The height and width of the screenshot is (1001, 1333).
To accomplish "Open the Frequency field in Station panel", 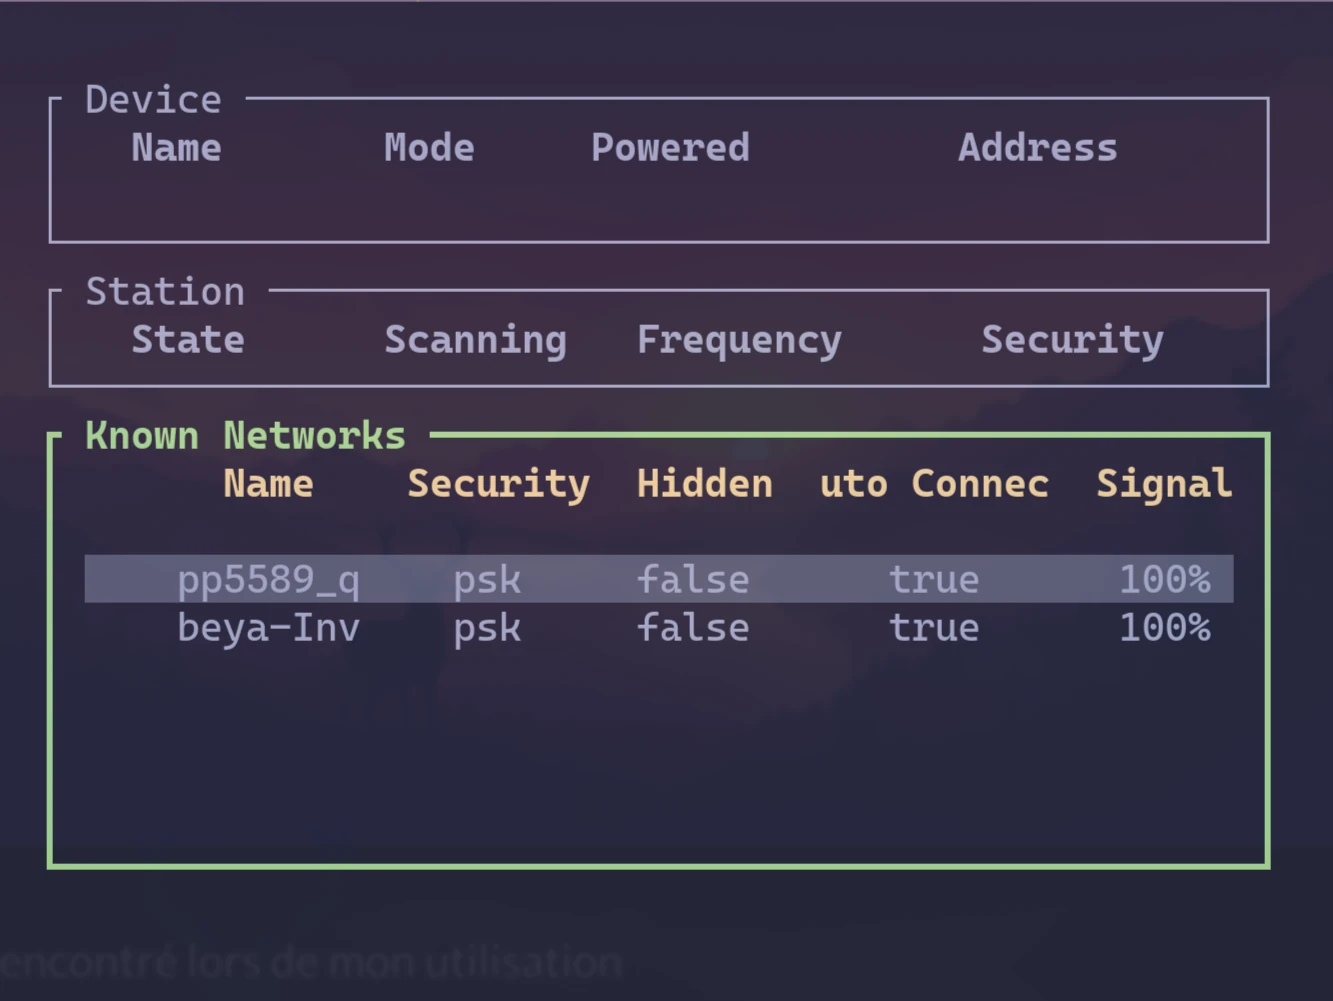I will point(739,339).
